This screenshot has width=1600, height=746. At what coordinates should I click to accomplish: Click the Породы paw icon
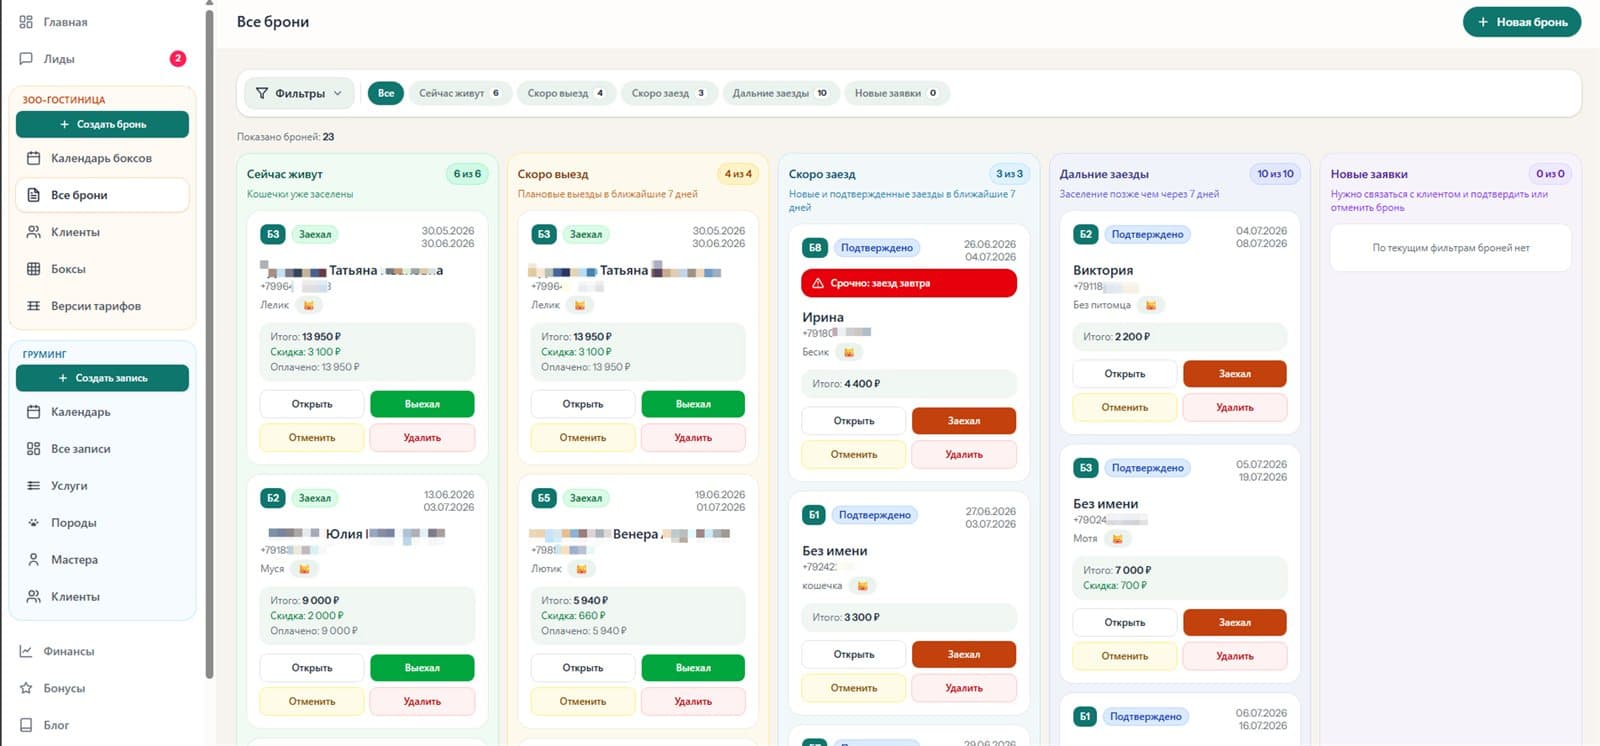(x=34, y=523)
